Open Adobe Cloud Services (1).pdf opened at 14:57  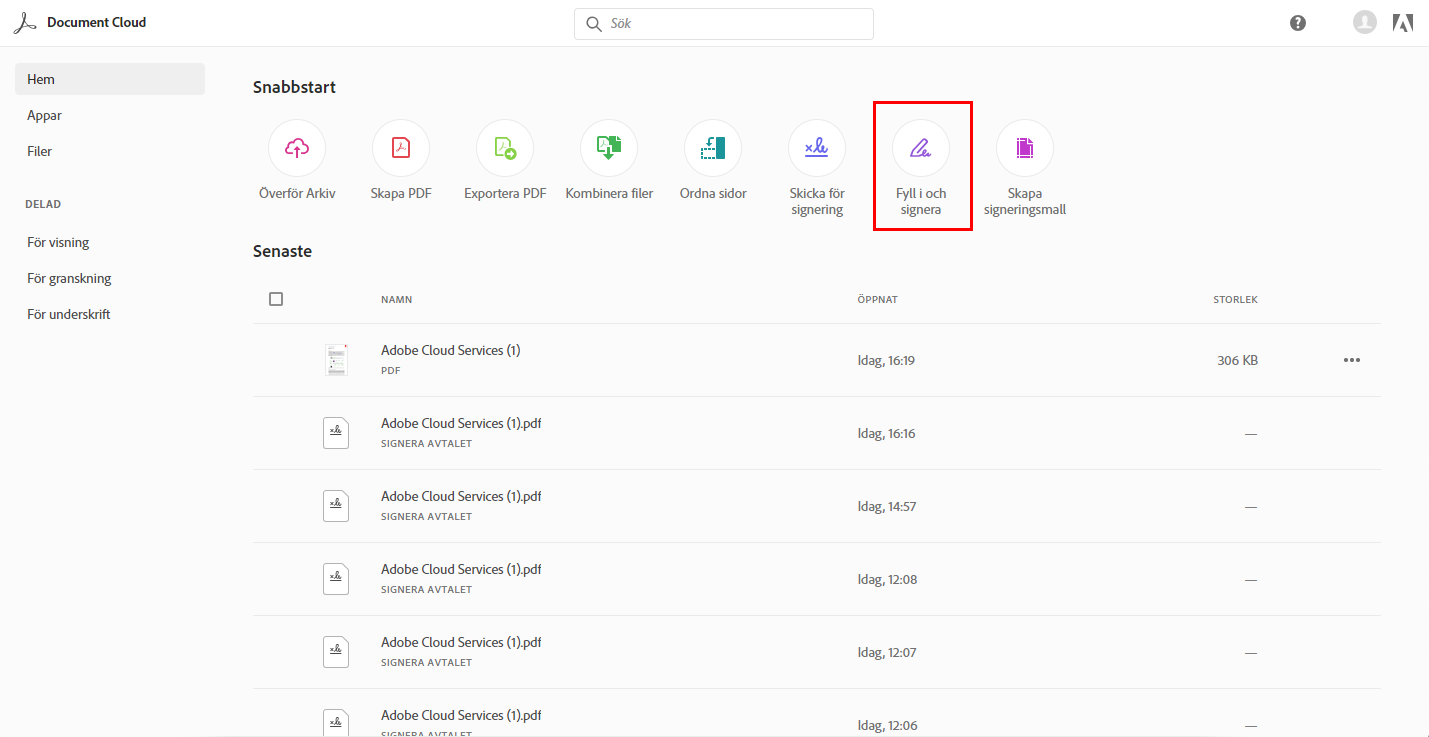461,497
